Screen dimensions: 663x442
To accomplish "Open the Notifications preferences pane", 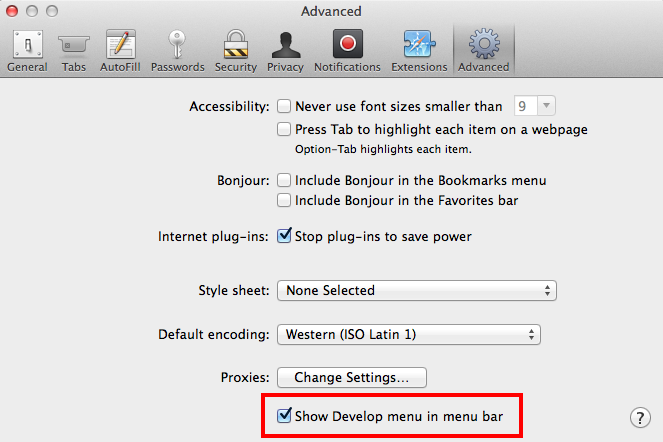I will click(347, 50).
